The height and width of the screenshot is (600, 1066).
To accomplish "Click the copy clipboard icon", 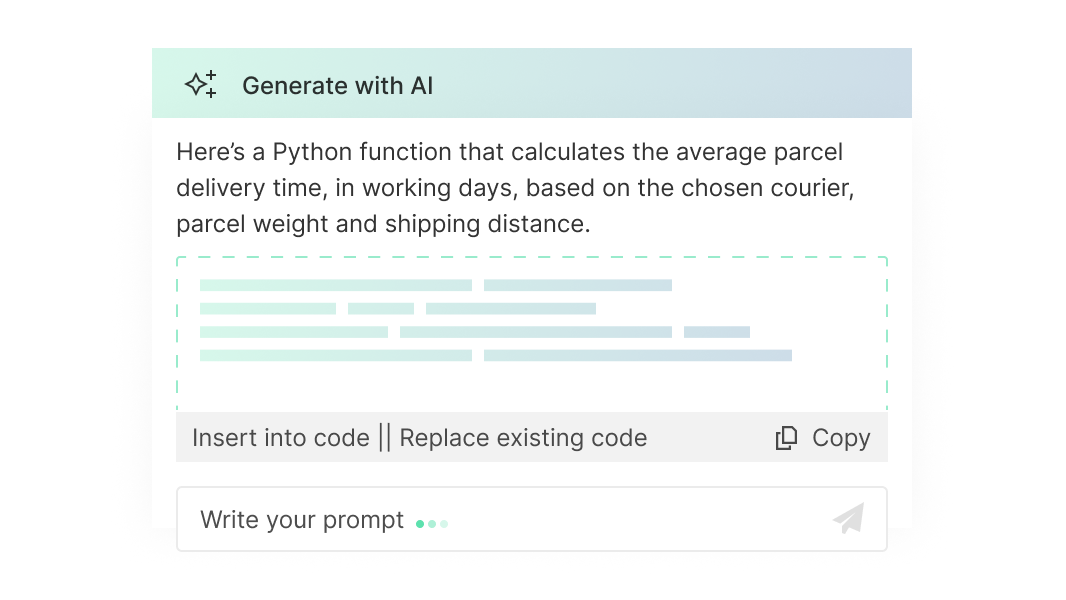I will click(x=787, y=438).
